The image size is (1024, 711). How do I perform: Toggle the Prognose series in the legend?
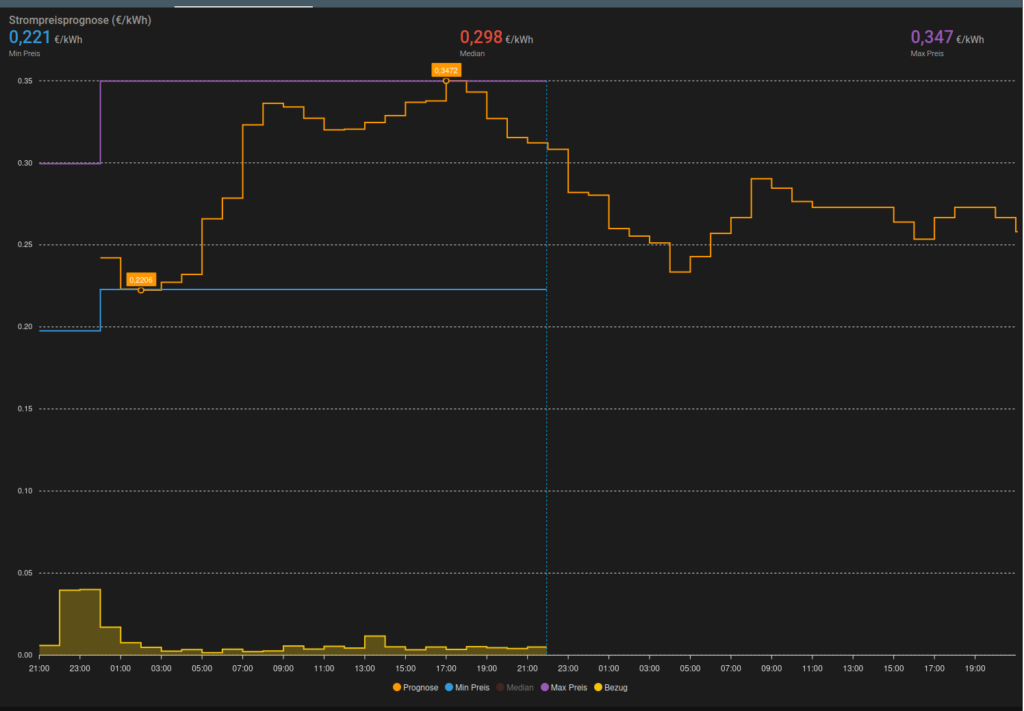(x=415, y=687)
